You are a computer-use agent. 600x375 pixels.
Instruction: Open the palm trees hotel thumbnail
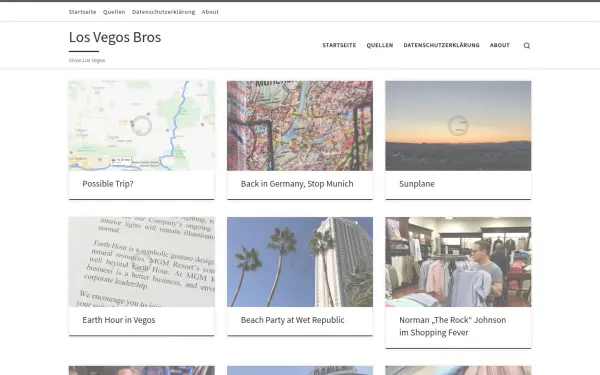pos(300,262)
